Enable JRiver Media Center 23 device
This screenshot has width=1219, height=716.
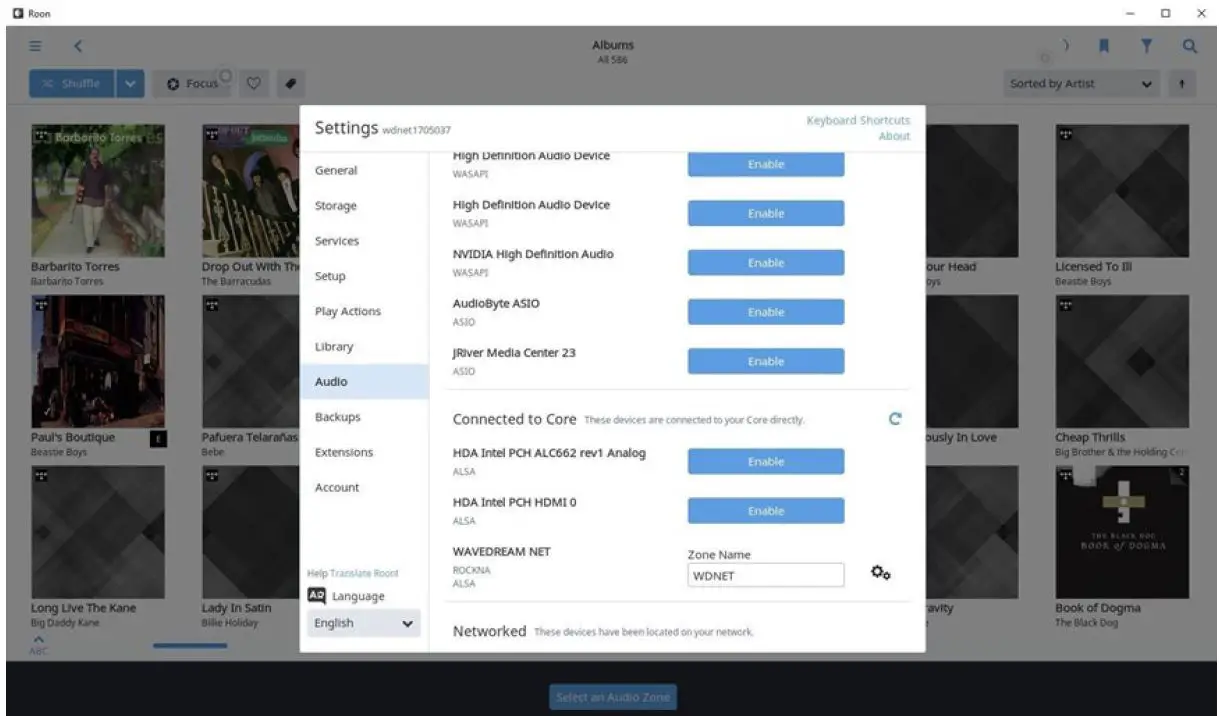pos(766,361)
